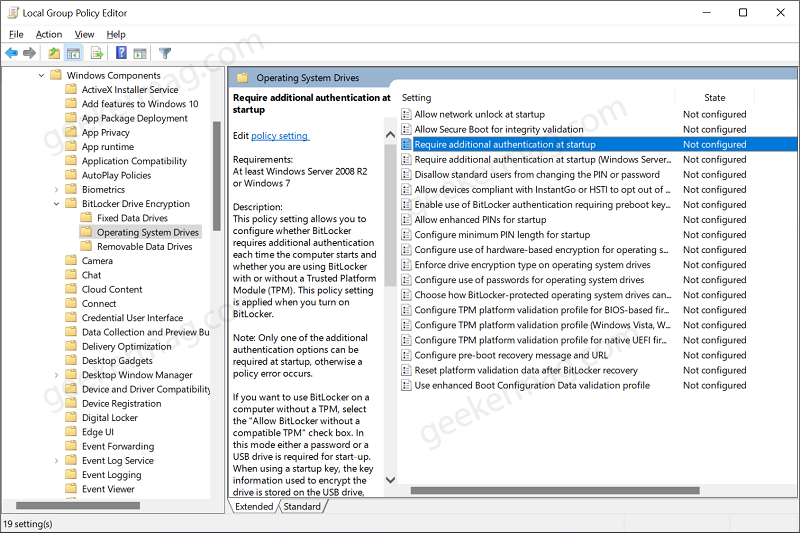Screen dimensions: 800x533
Task: Click the settings list horizontal scrollbar
Action: [x=555, y=490]
